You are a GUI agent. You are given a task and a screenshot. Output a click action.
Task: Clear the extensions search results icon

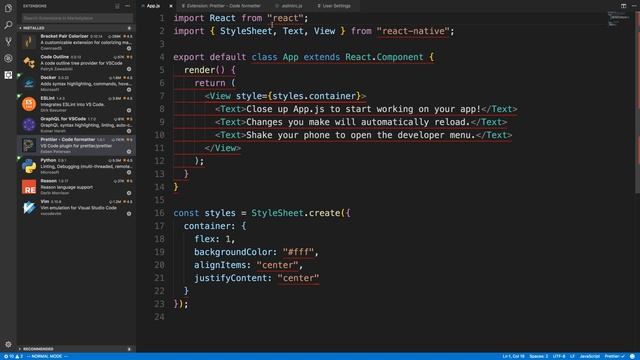tap(118, 6)
